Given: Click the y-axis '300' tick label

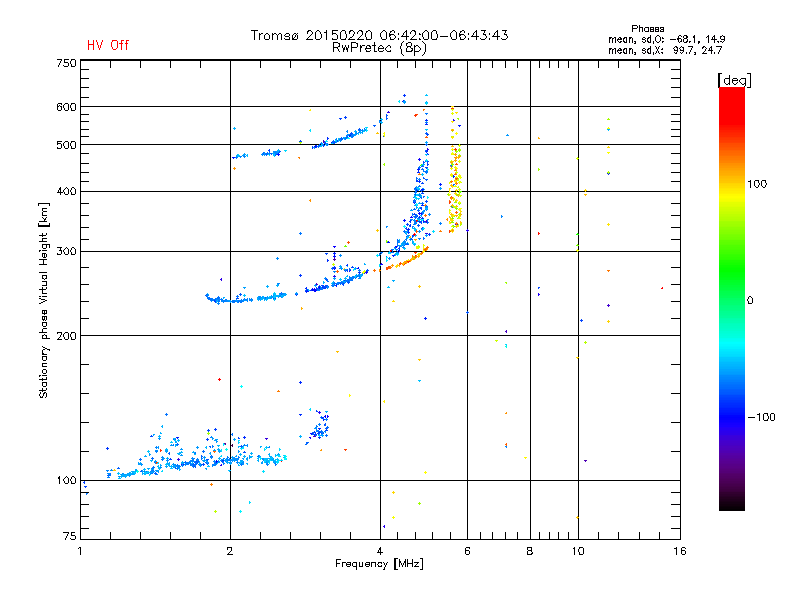Looking at the screenshot, I should coord(66,252).
